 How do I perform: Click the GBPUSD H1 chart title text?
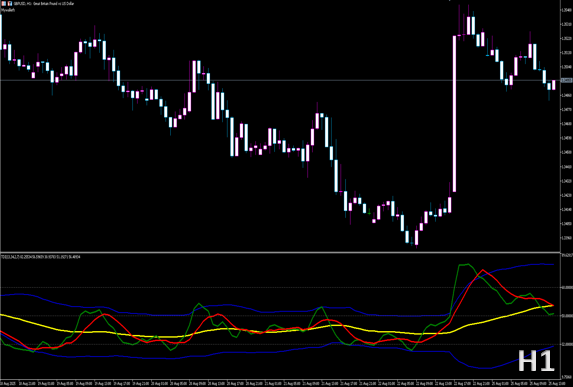coord(43,3)
